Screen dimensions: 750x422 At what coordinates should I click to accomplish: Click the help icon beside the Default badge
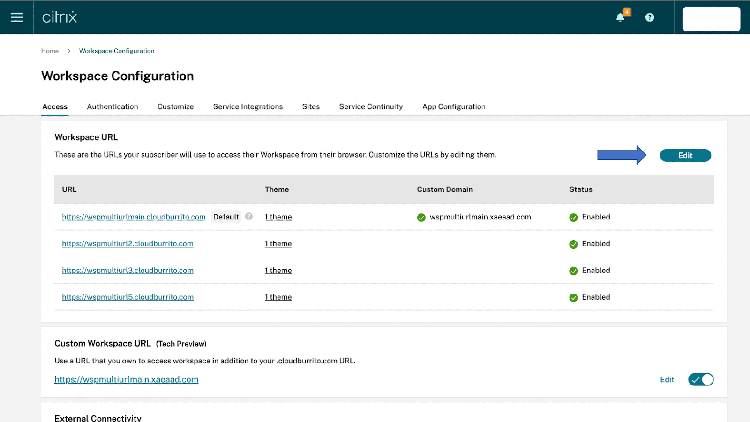(x=249, y=216)
